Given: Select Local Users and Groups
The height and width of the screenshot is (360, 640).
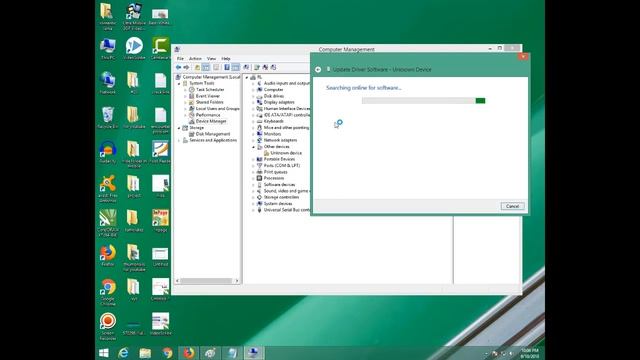Looking at the screenshot, I should 218,109.
